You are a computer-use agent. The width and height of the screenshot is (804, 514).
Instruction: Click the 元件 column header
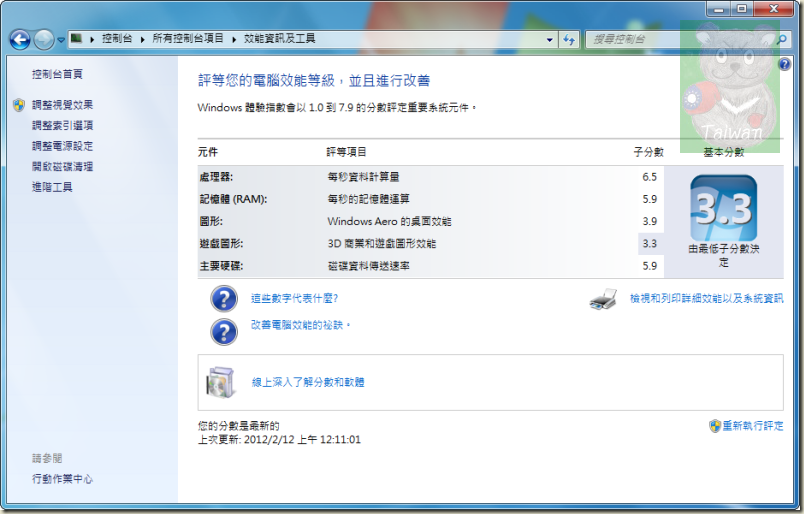tap(208, 152)
